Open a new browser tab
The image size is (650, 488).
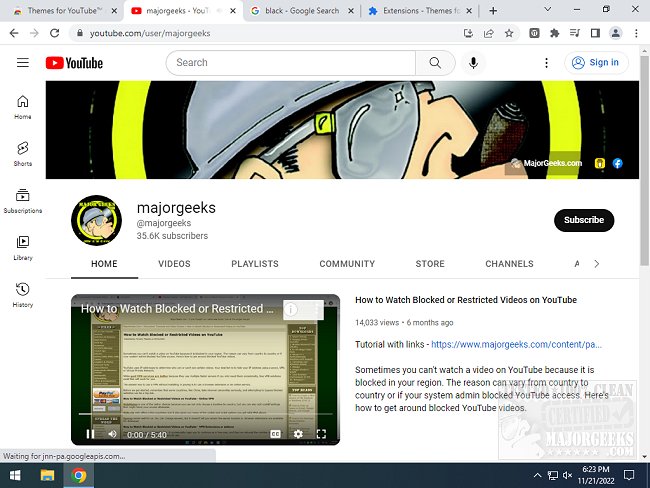tap(493, 11)
